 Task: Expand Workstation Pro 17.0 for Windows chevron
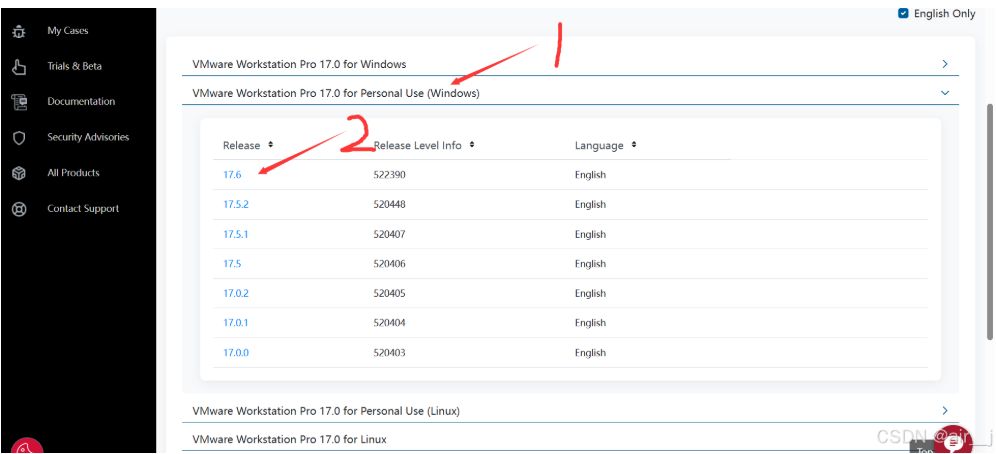[x=945, y=63]
